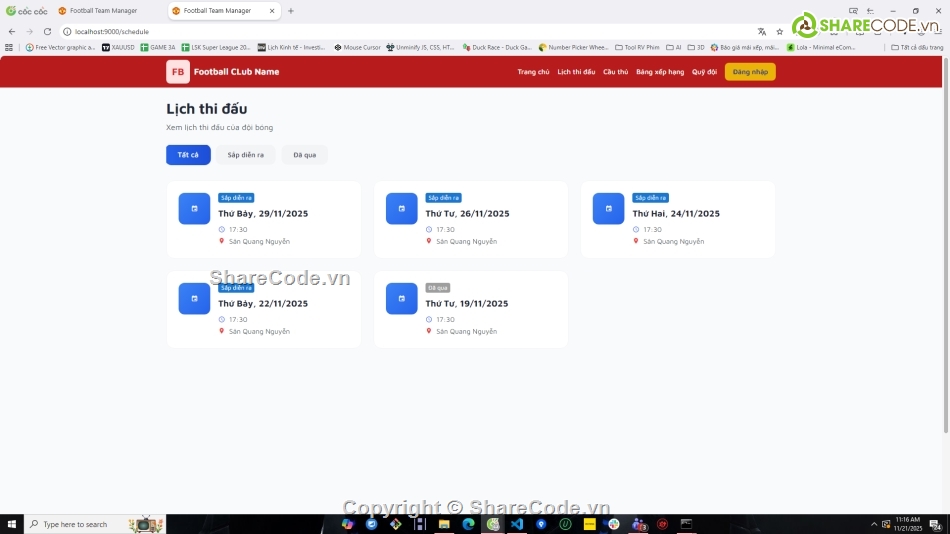Viewport: 950px width, 534px height.
Task: Open File Explorer from taskbar
Action: click(x=444, y=524)
